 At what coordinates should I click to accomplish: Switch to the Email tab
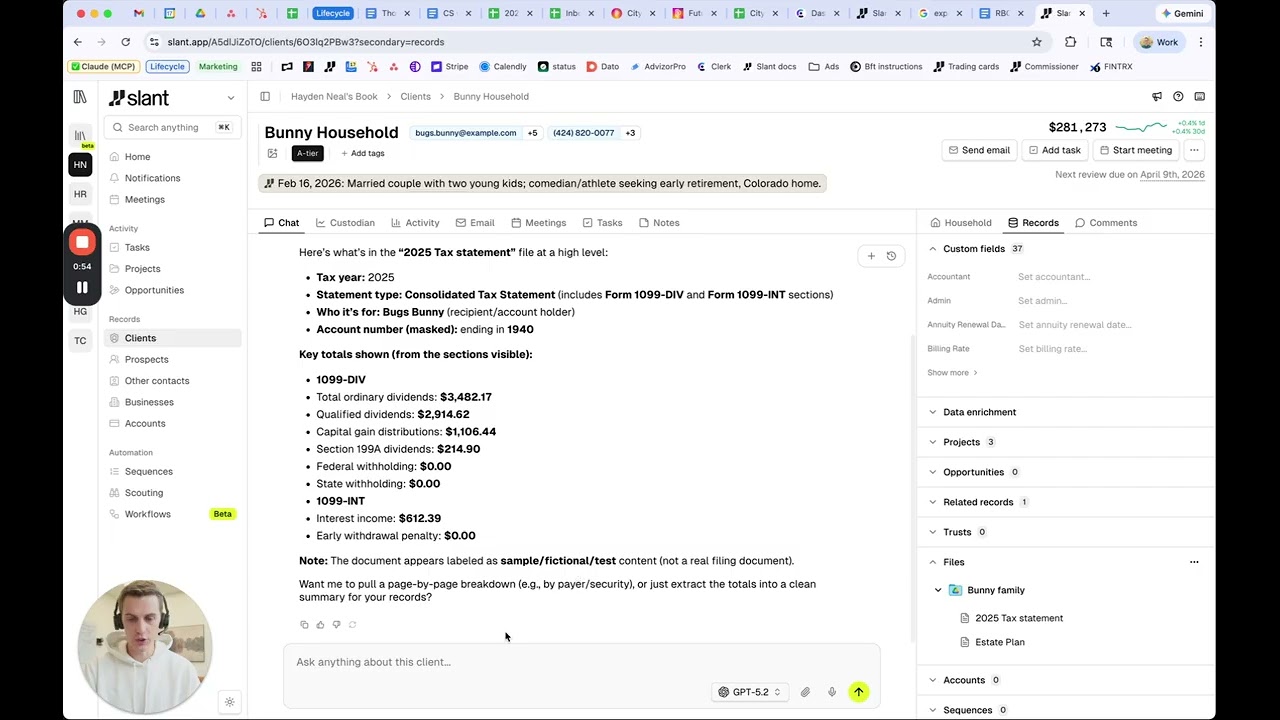[x=475, y=223]
